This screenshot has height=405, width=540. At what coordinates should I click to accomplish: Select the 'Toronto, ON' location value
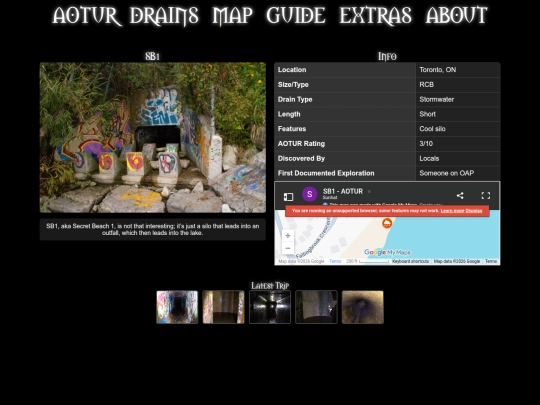point(437,70)
